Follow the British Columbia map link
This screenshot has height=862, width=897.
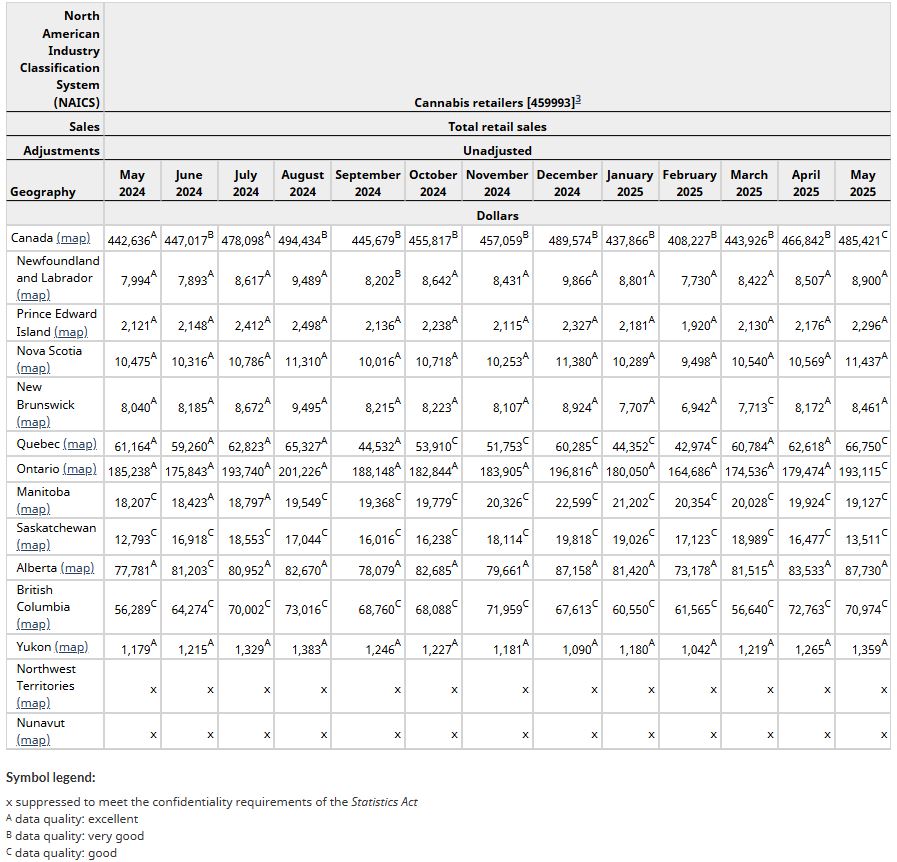pyautogui.click(x=33, y=624)
